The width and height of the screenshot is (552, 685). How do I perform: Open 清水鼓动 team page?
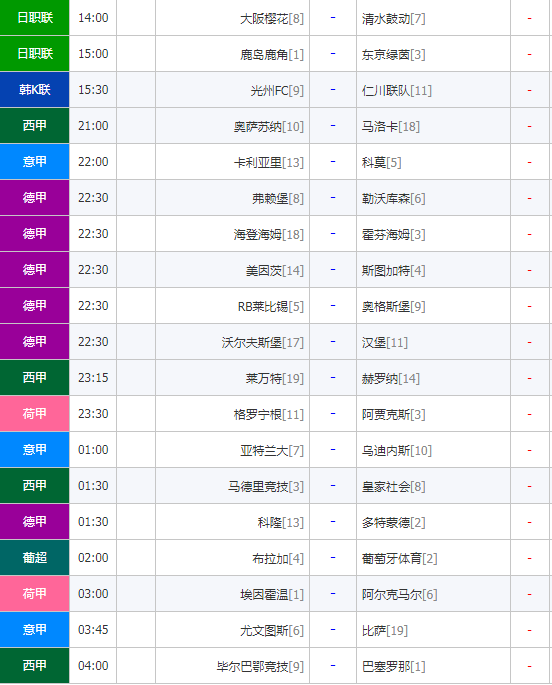(x=386, y=19)
